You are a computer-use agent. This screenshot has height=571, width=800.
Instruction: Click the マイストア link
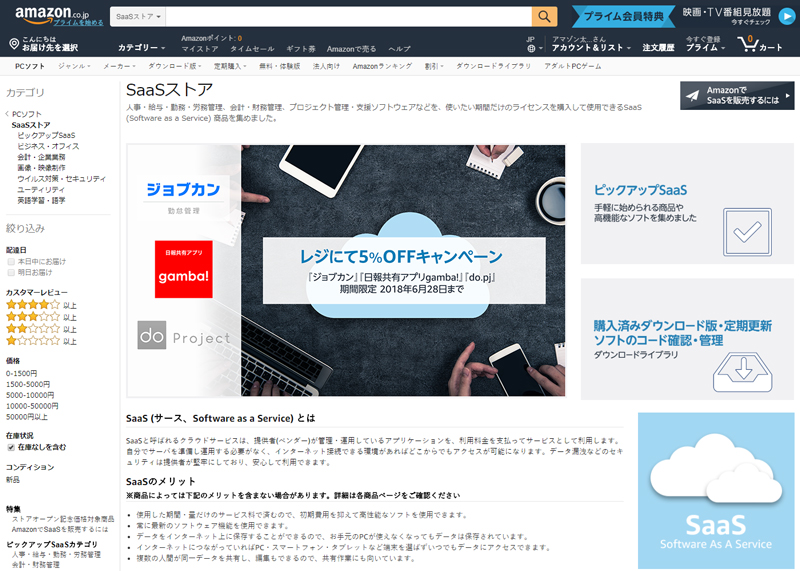tap(200, 49)
